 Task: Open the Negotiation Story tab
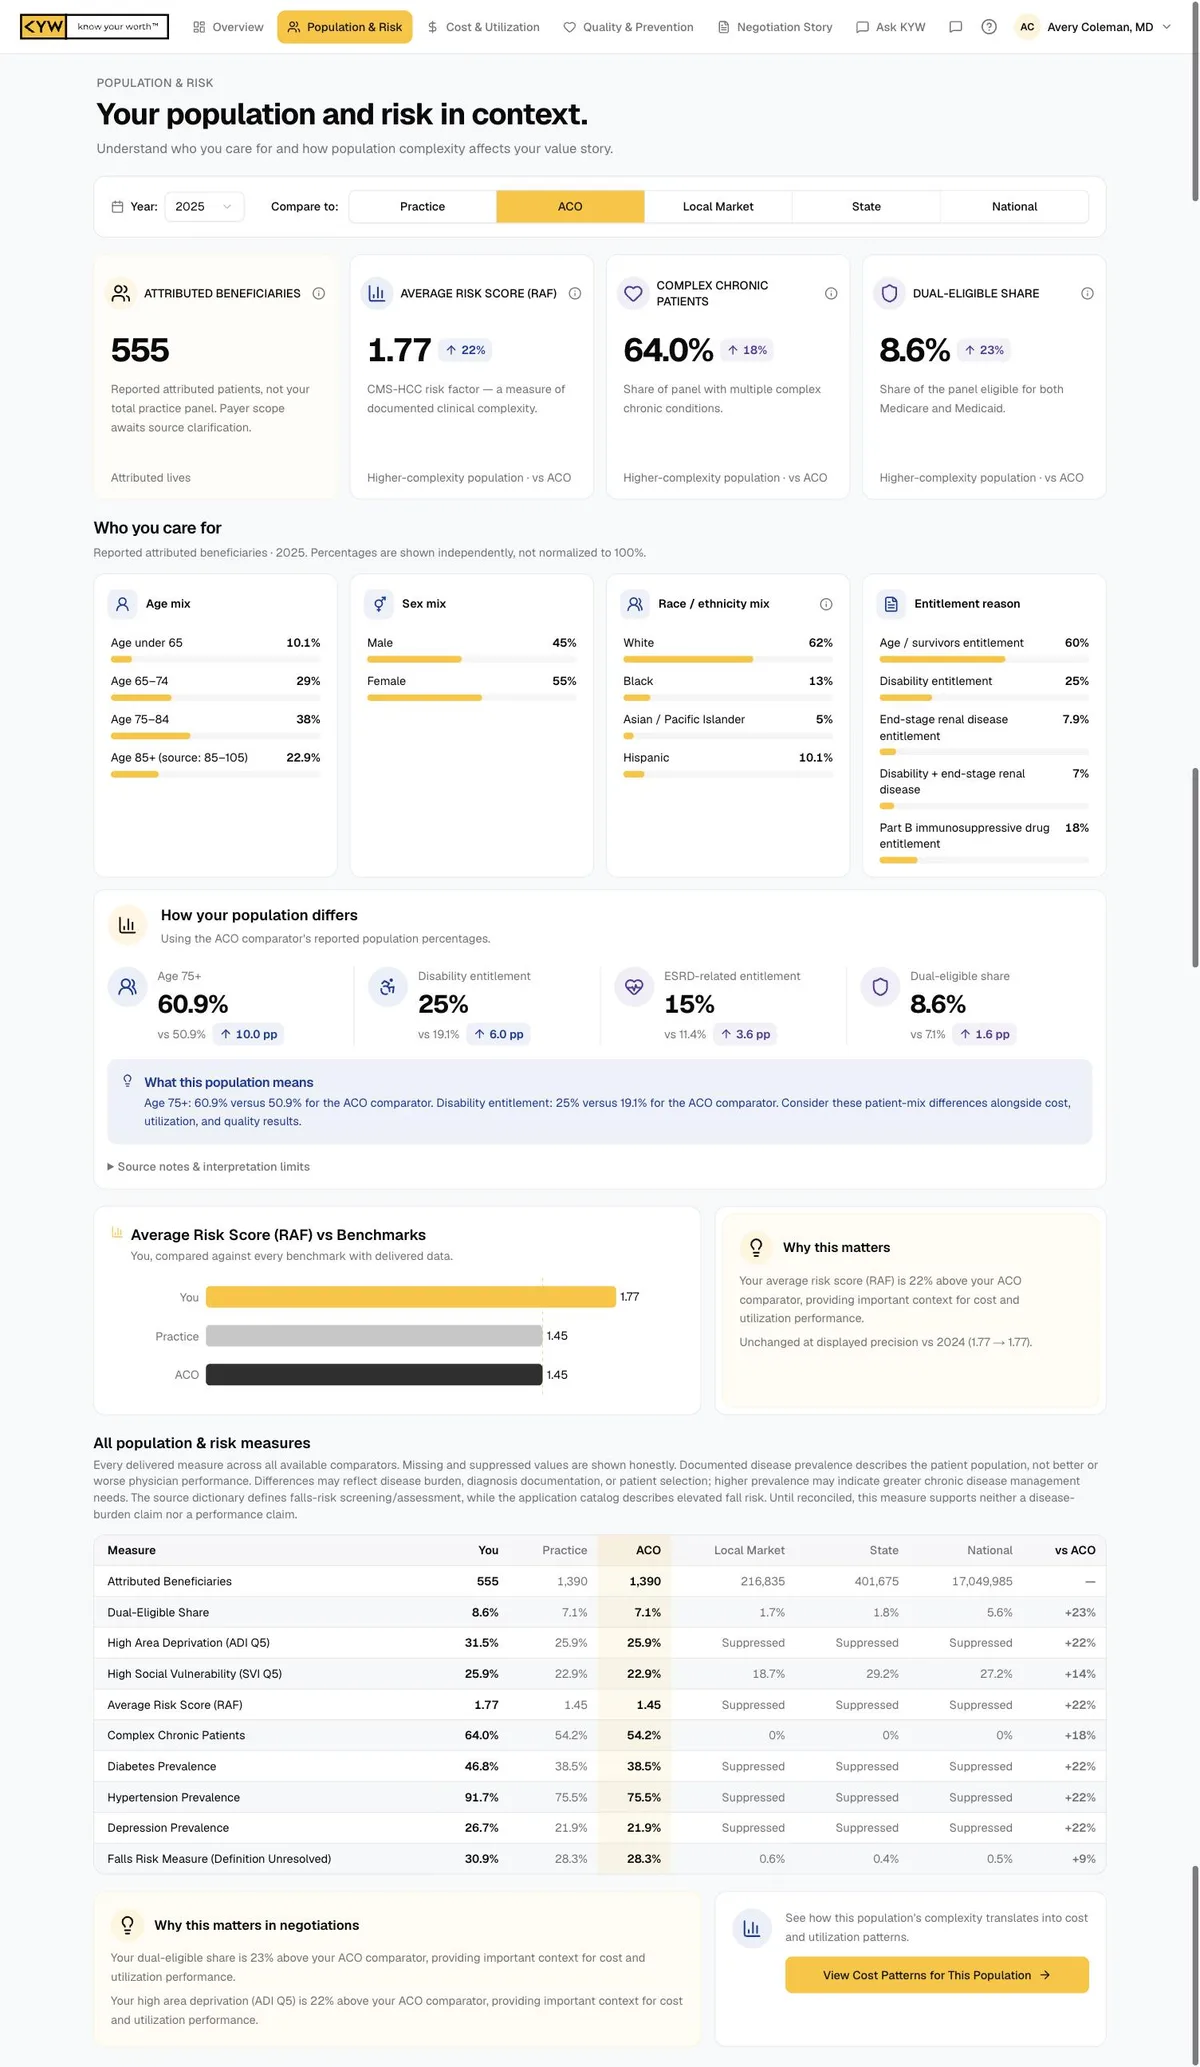775,27
